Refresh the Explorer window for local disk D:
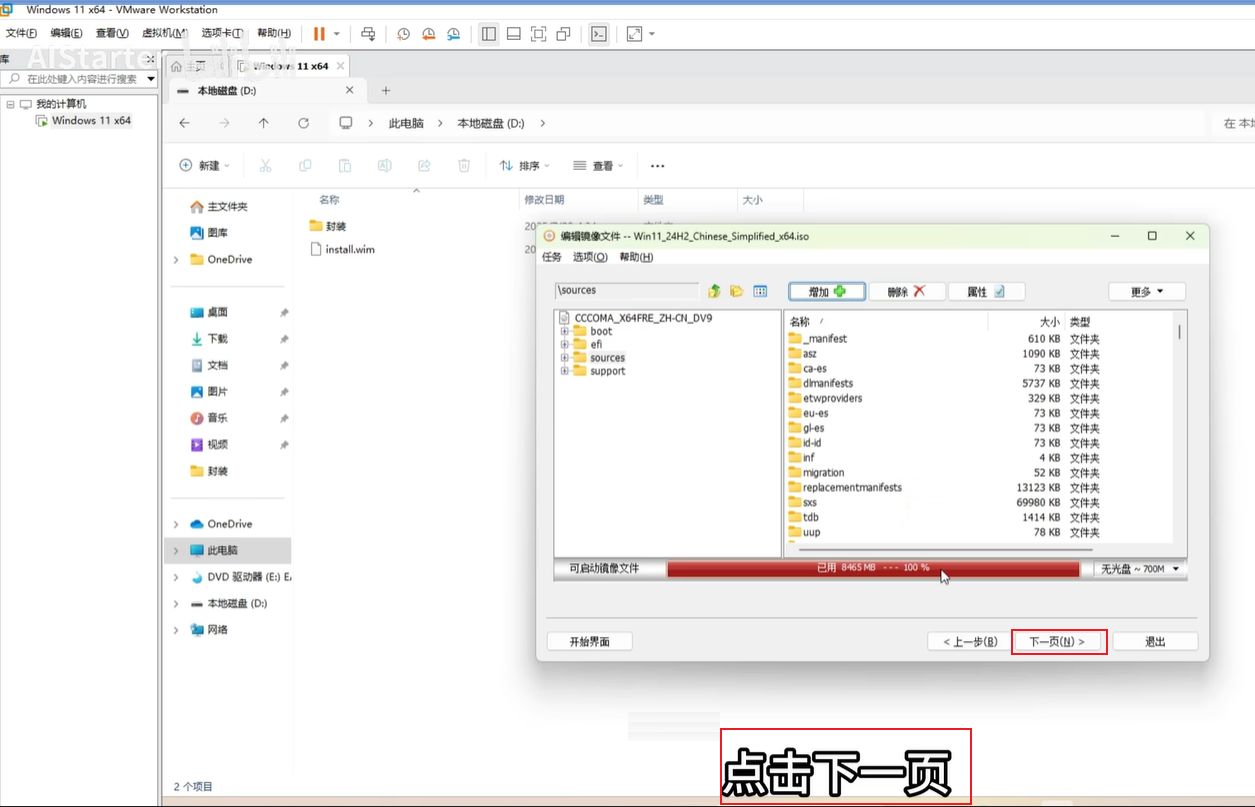This screenshot has height=807, width=1255. click(x=303, y=123)
